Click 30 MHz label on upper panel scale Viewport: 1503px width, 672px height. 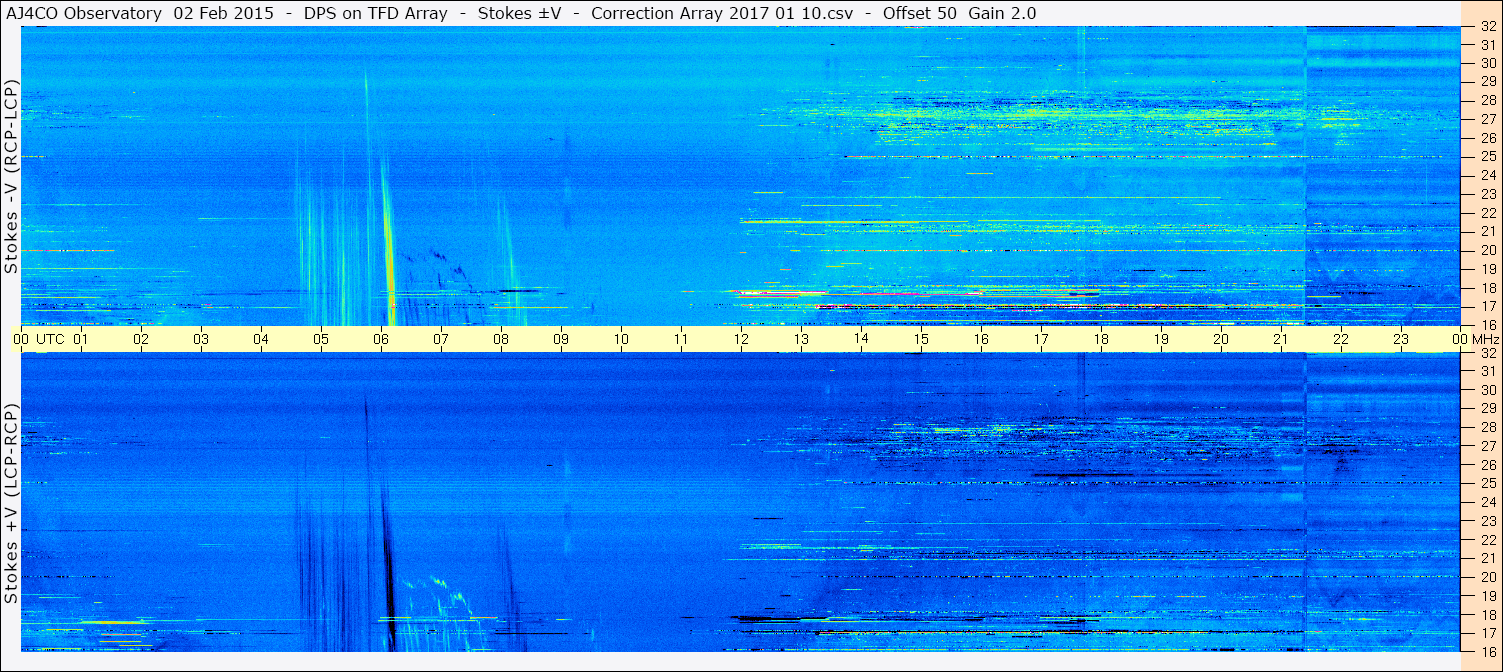click(1487, 62)
